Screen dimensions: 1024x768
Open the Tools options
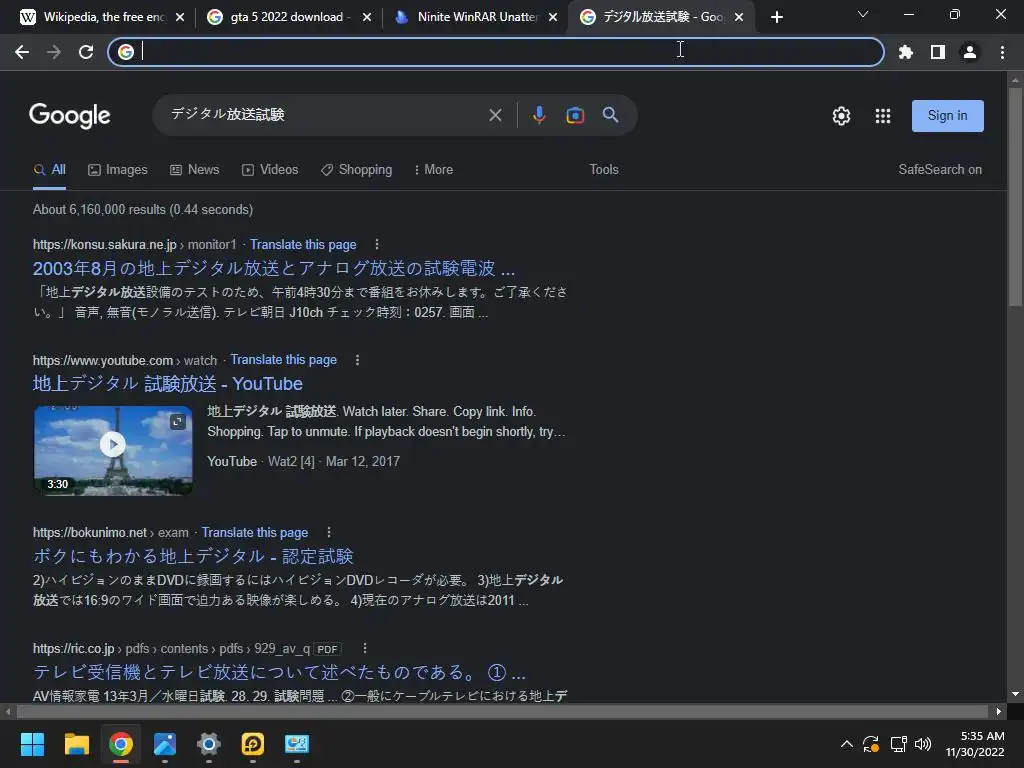point(603,170)
